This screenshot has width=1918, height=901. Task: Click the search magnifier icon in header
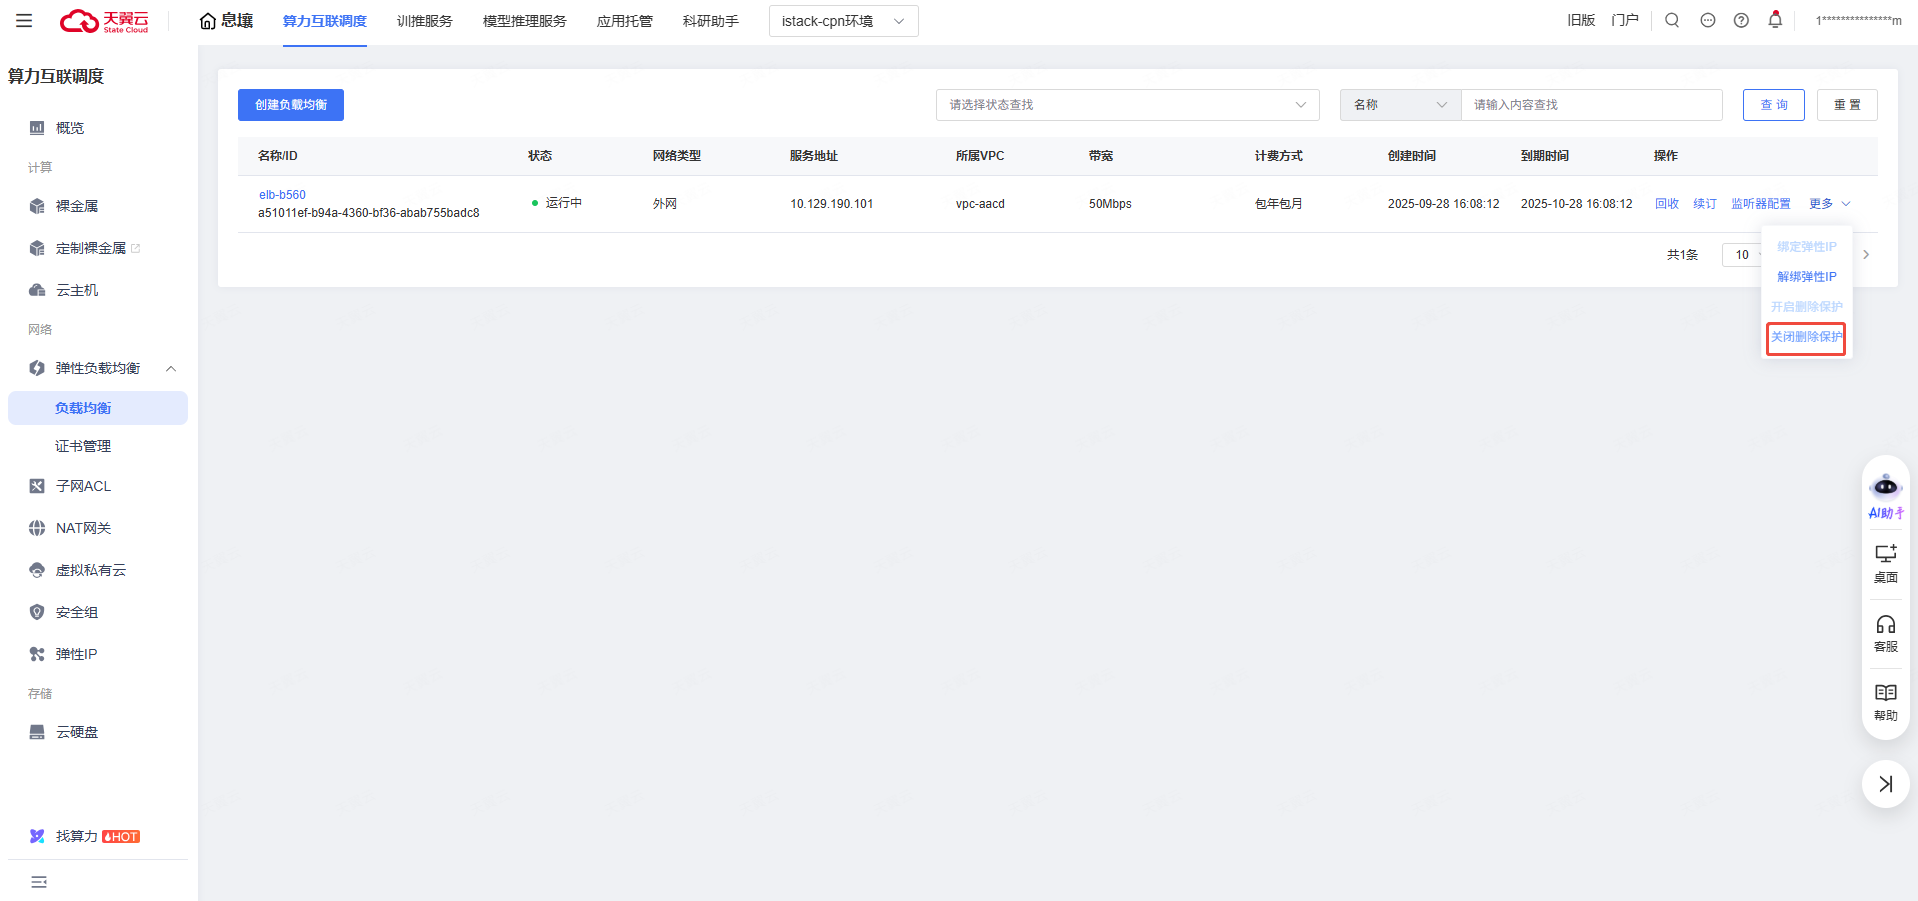pos(1672,21)
